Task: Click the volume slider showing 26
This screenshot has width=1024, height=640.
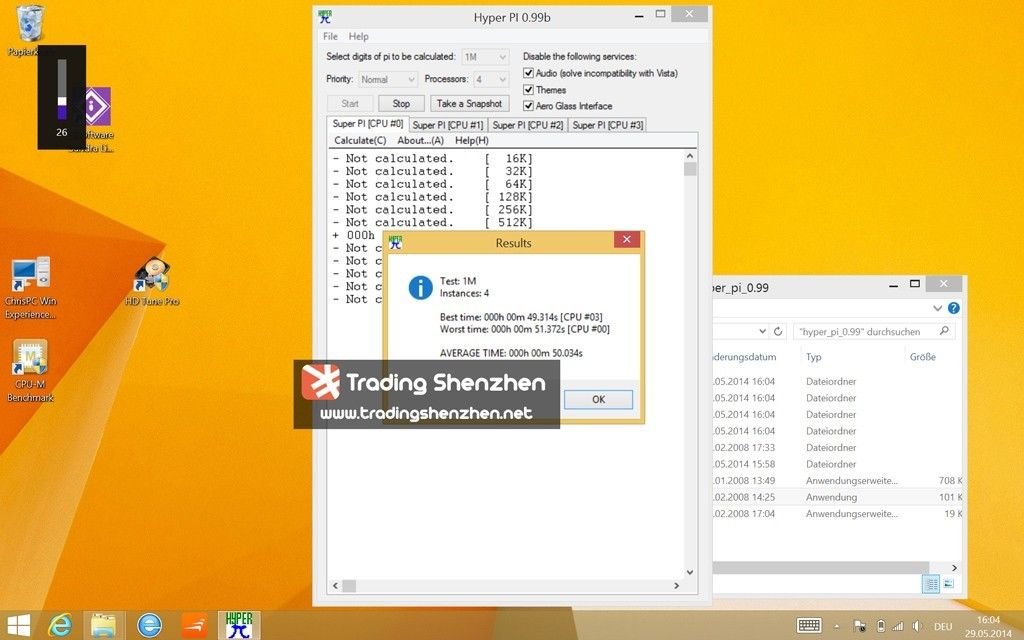Action: [62, 89]
